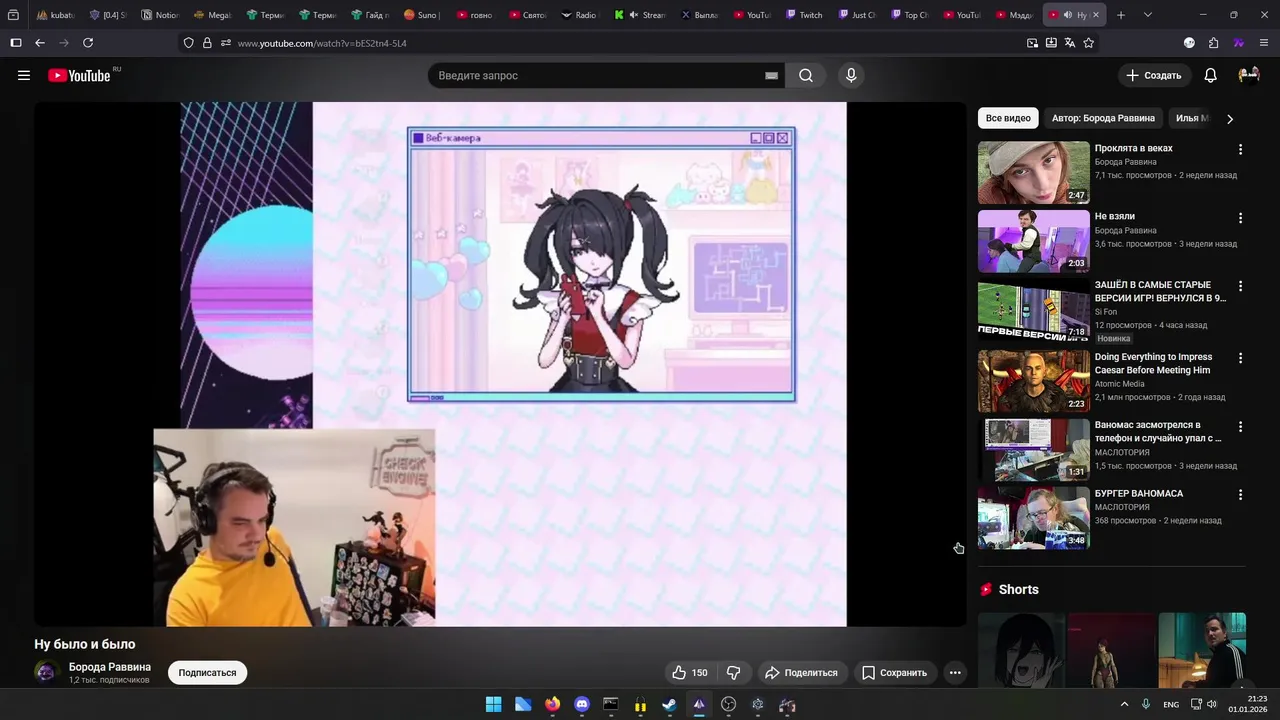
Task: Open the on-screen keyboard in search box
Action: pos(772,75)
